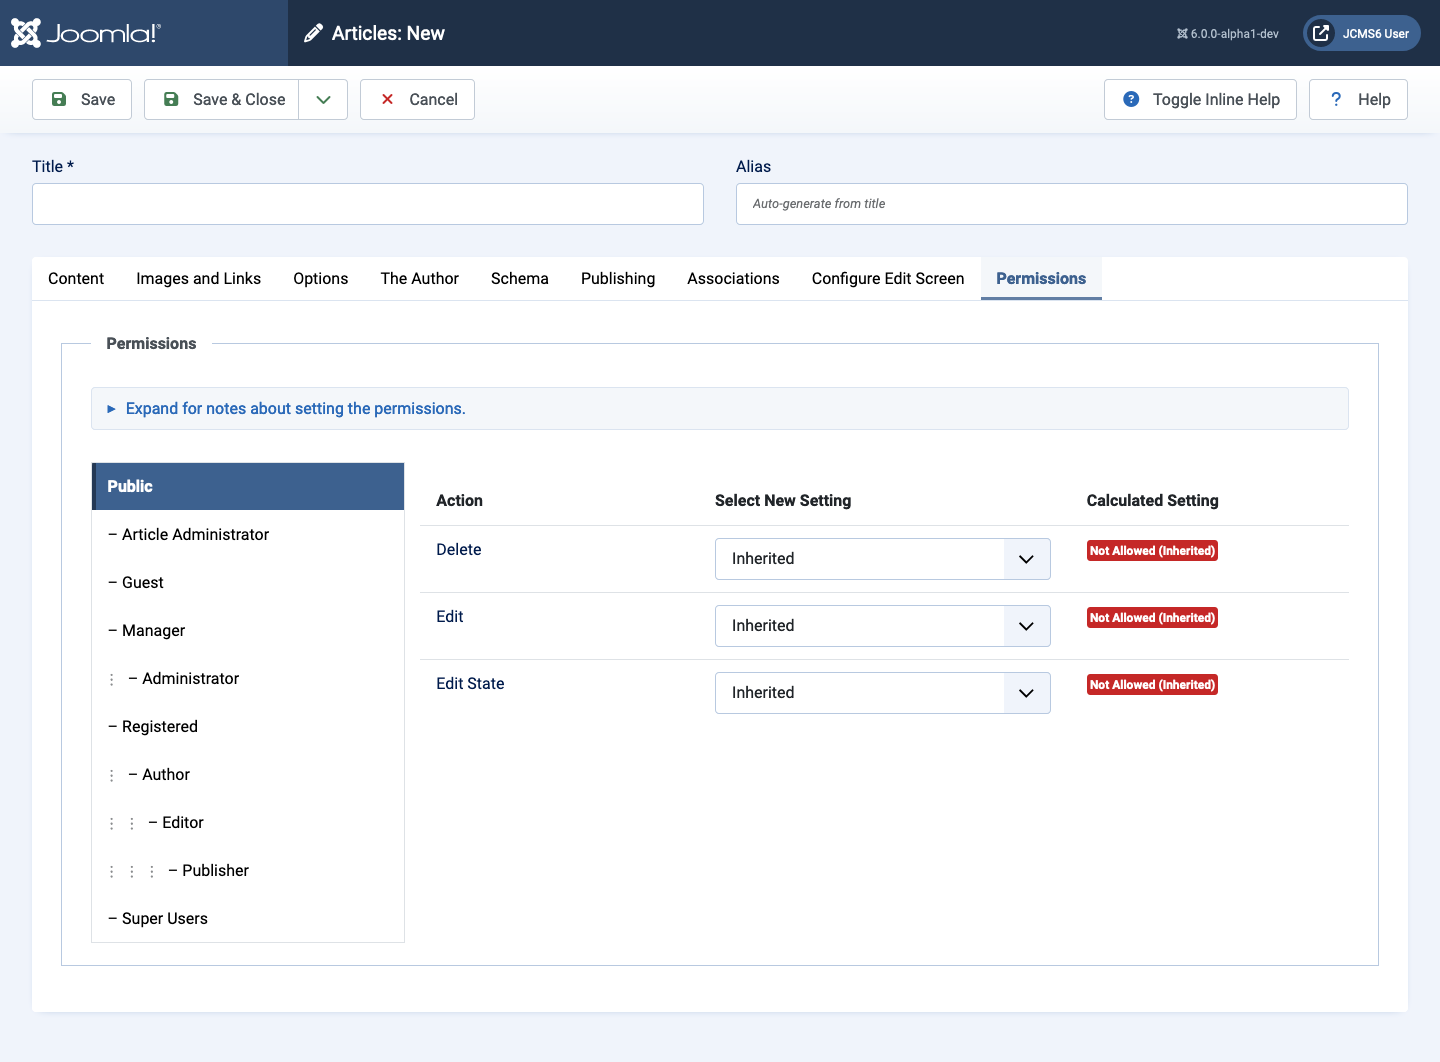Switch to Configure Edit Screen tab
1440x1062 pixels.
(x=888, y=278)
